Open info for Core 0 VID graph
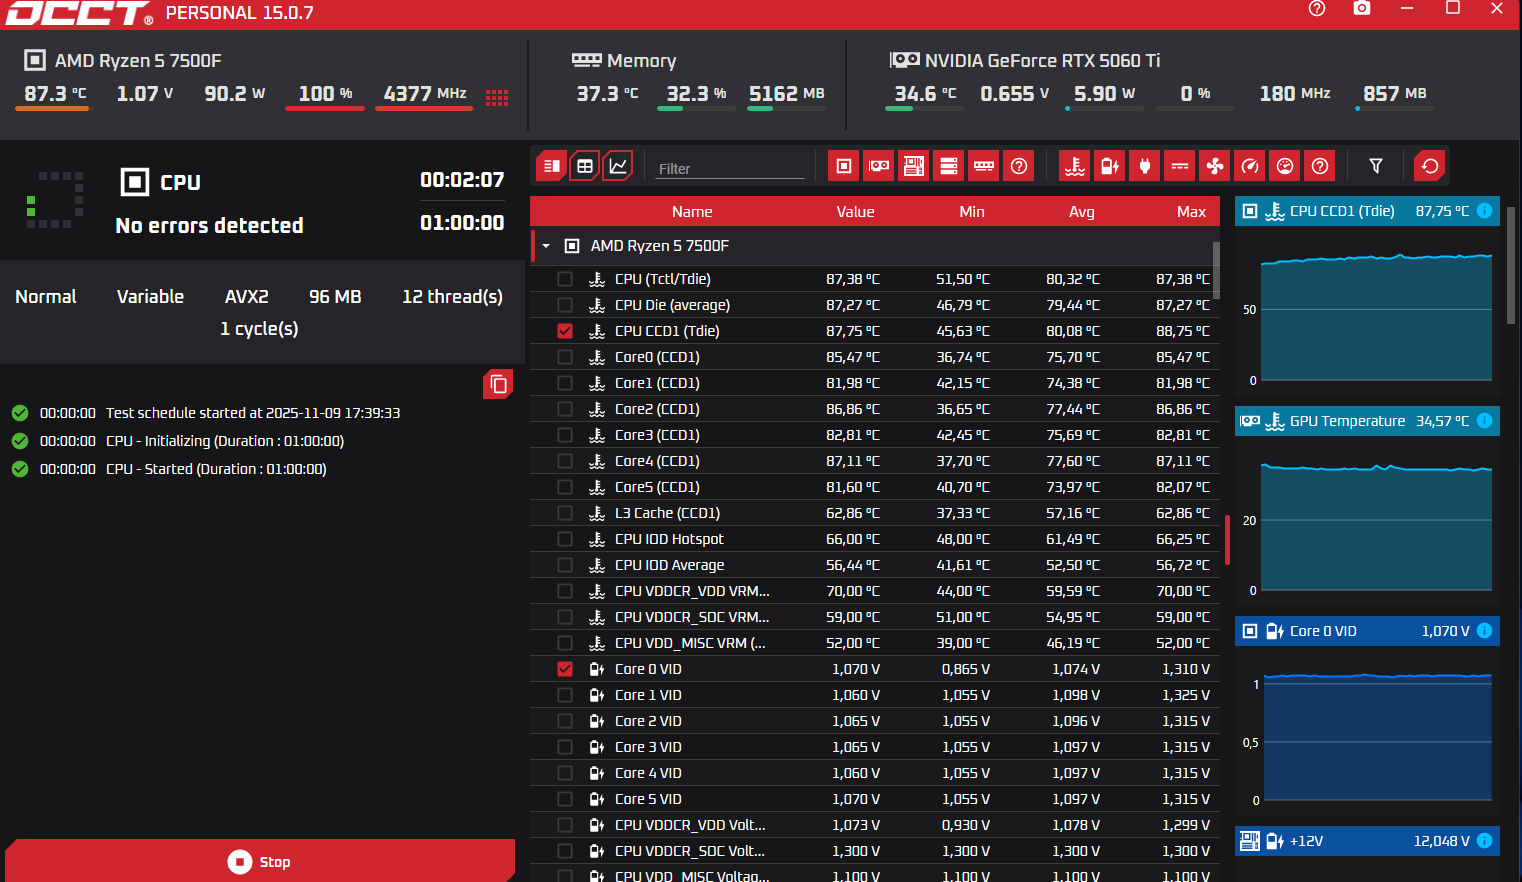The image size is (1522, 882). (1485, 631)
